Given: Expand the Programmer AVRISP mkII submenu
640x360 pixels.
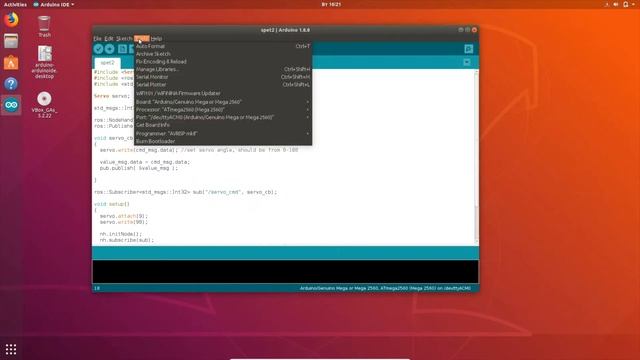Looking at the screenshot, I should click(223, 134).
